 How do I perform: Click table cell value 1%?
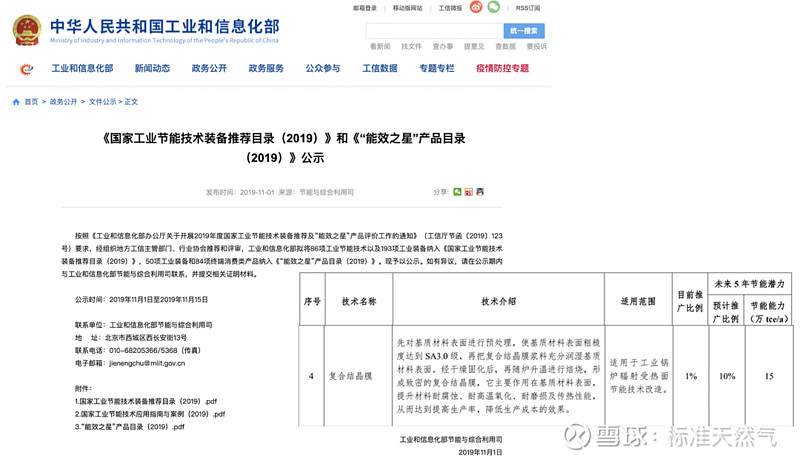tap(691, 376)
